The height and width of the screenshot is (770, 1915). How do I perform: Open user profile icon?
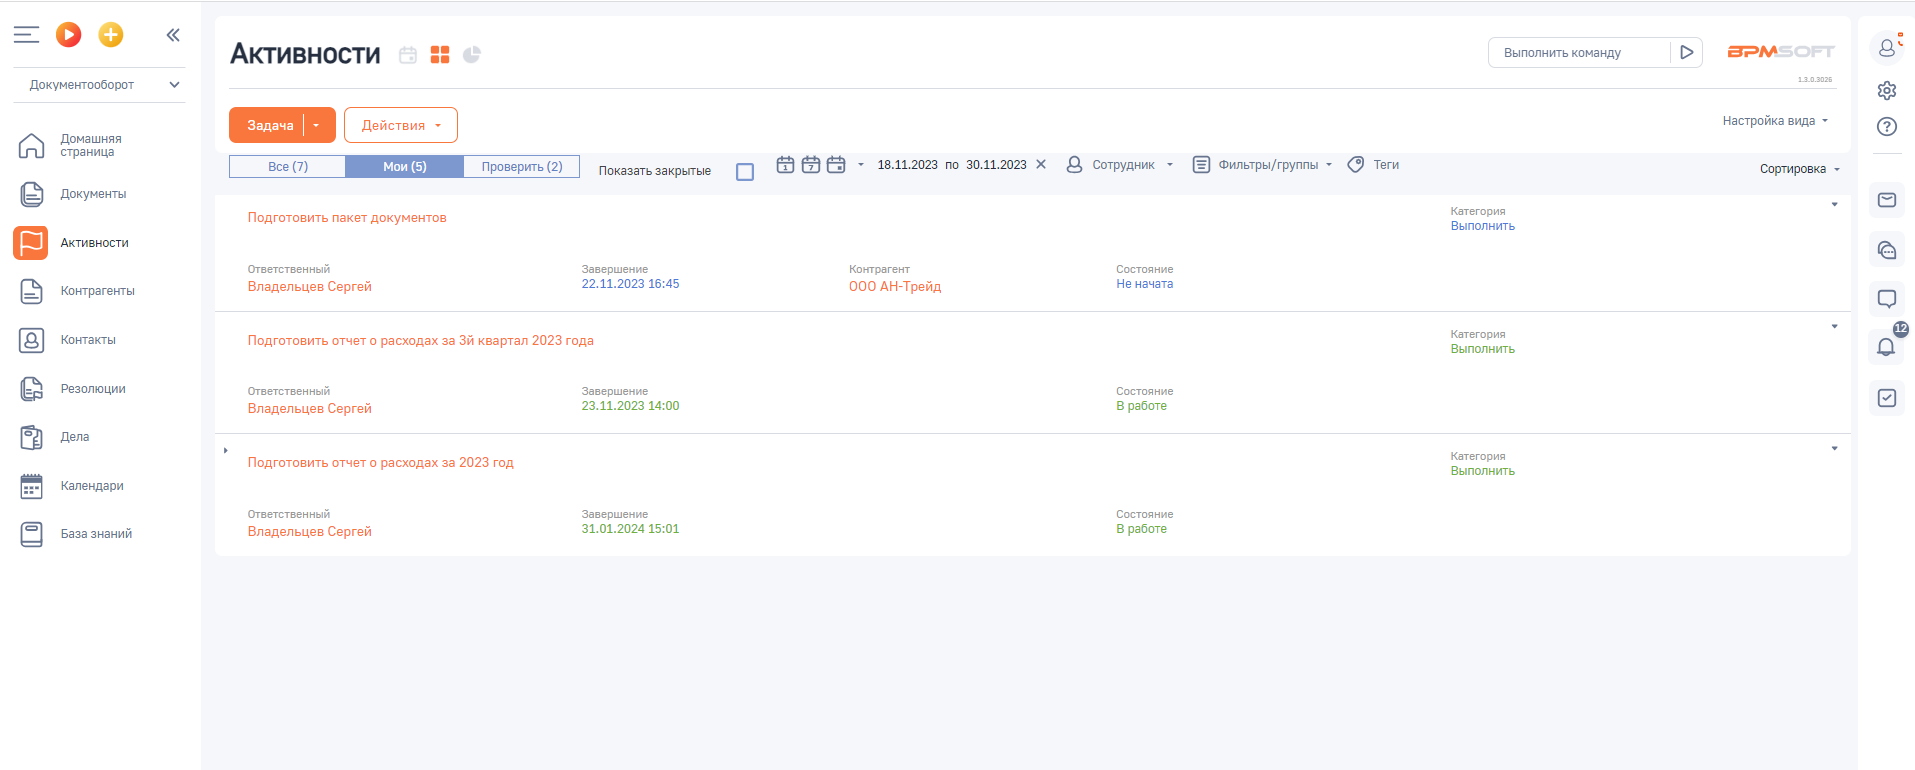[x=1887, y=47]
